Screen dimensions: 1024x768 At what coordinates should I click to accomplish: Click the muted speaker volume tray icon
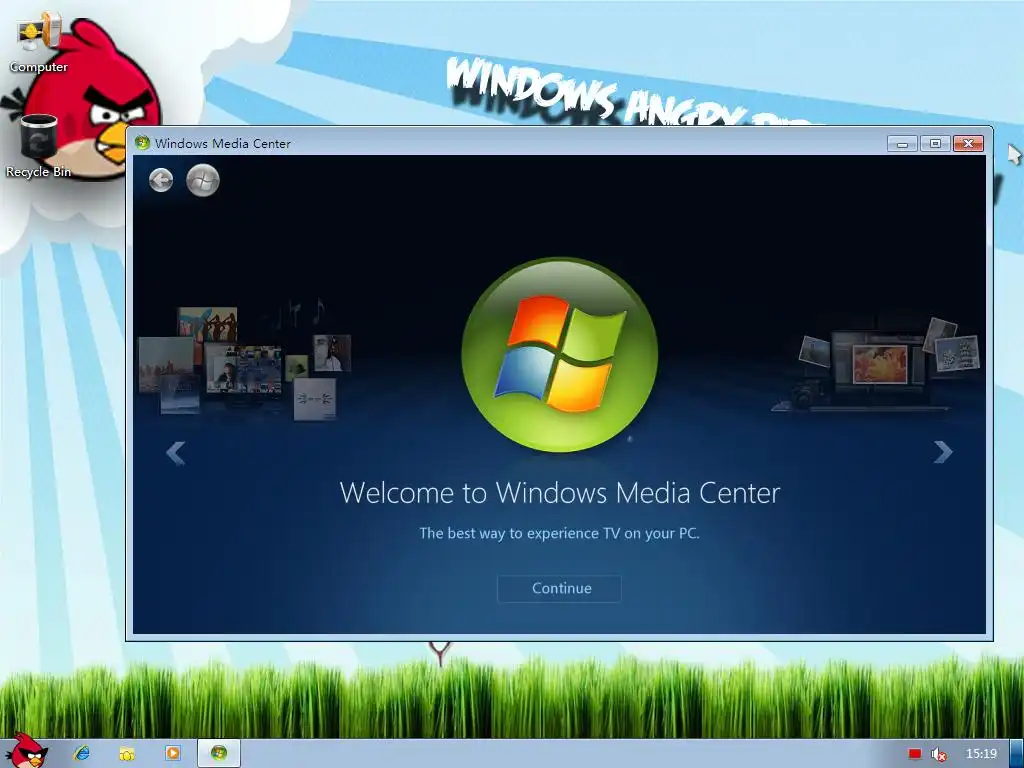939,754
